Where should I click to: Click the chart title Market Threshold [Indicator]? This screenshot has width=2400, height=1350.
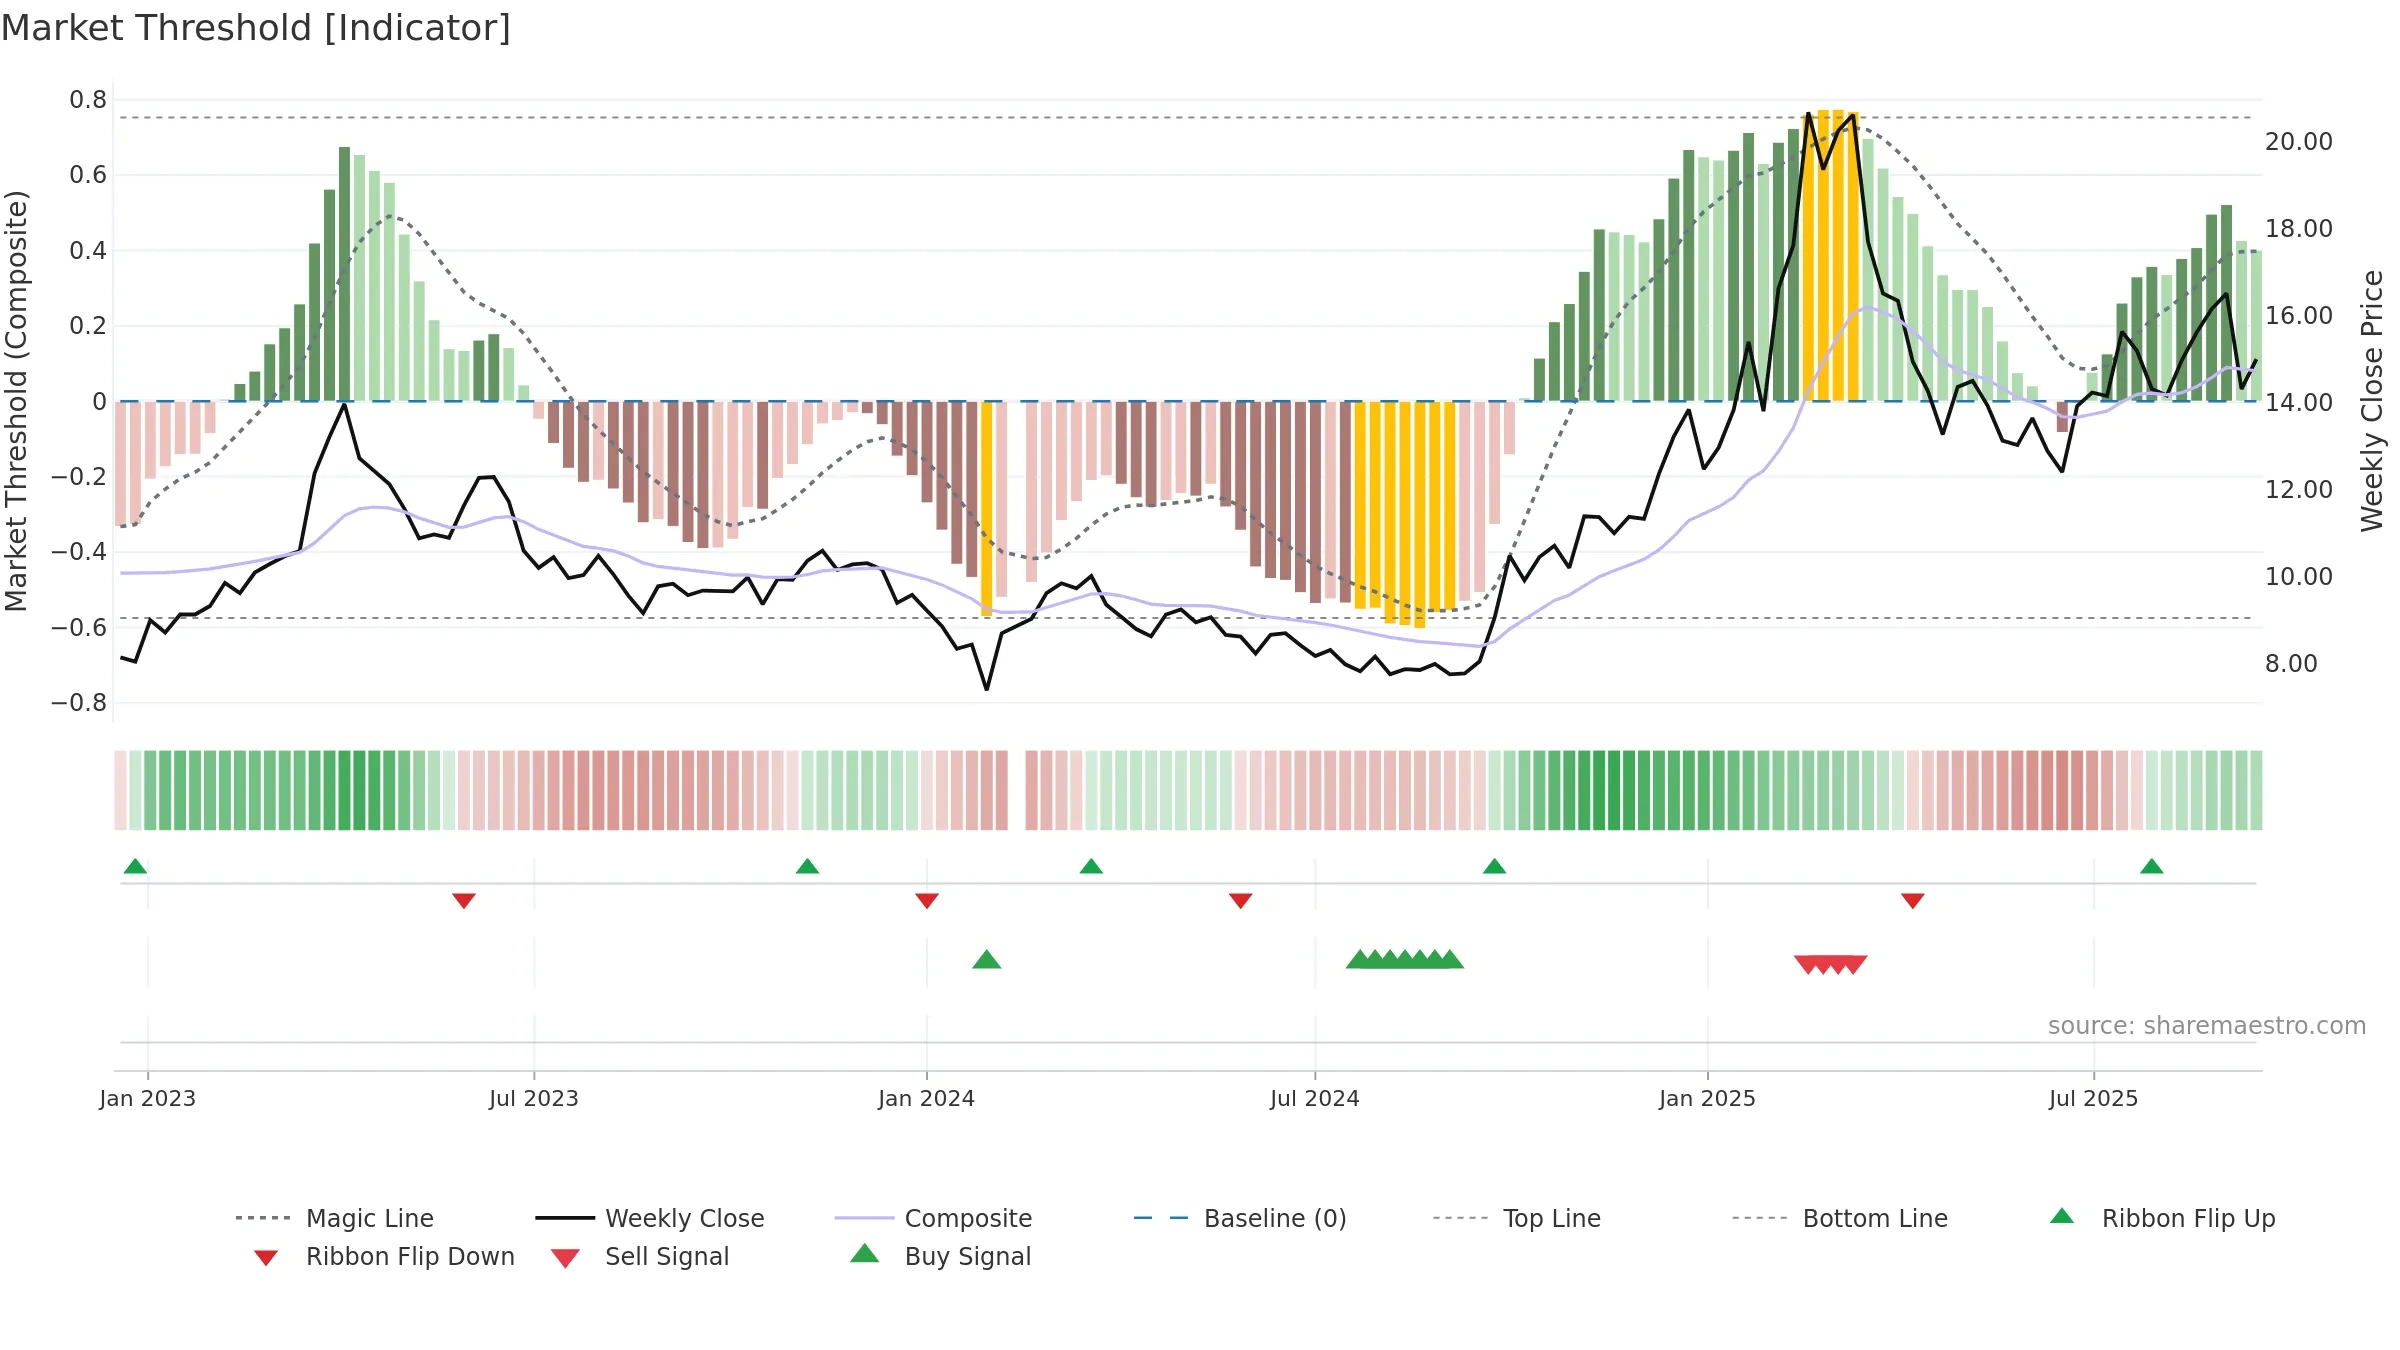pos(256,28)
